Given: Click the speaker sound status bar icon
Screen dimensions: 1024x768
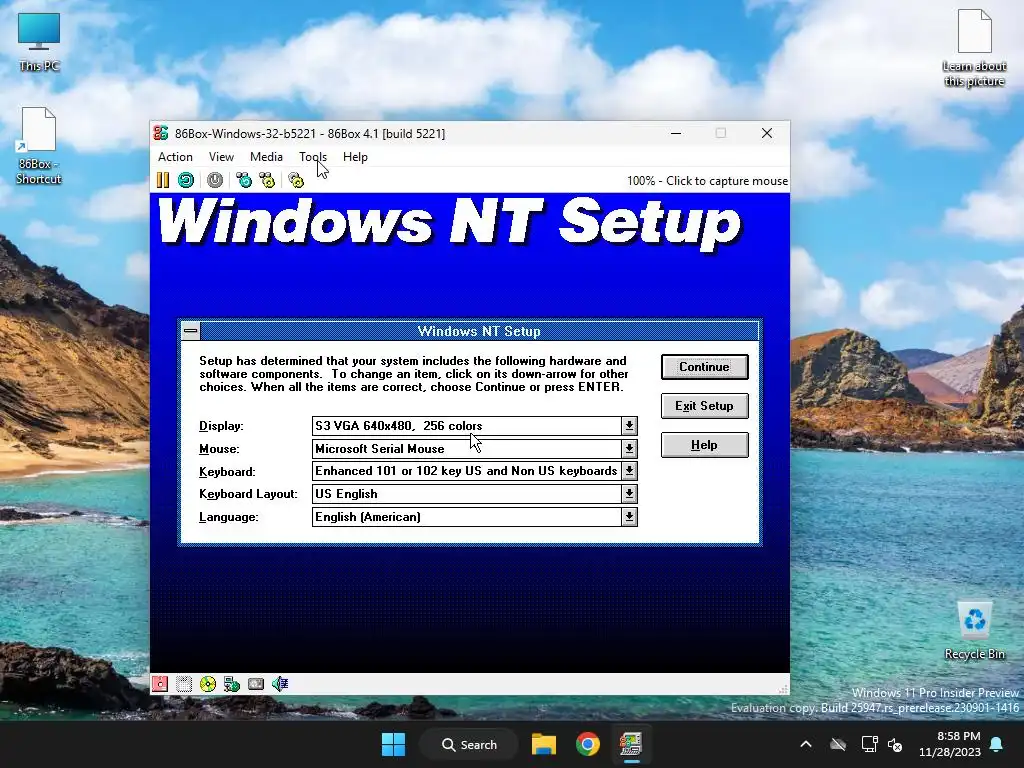Looking at the screenshot, I should [x=280, y=684].
